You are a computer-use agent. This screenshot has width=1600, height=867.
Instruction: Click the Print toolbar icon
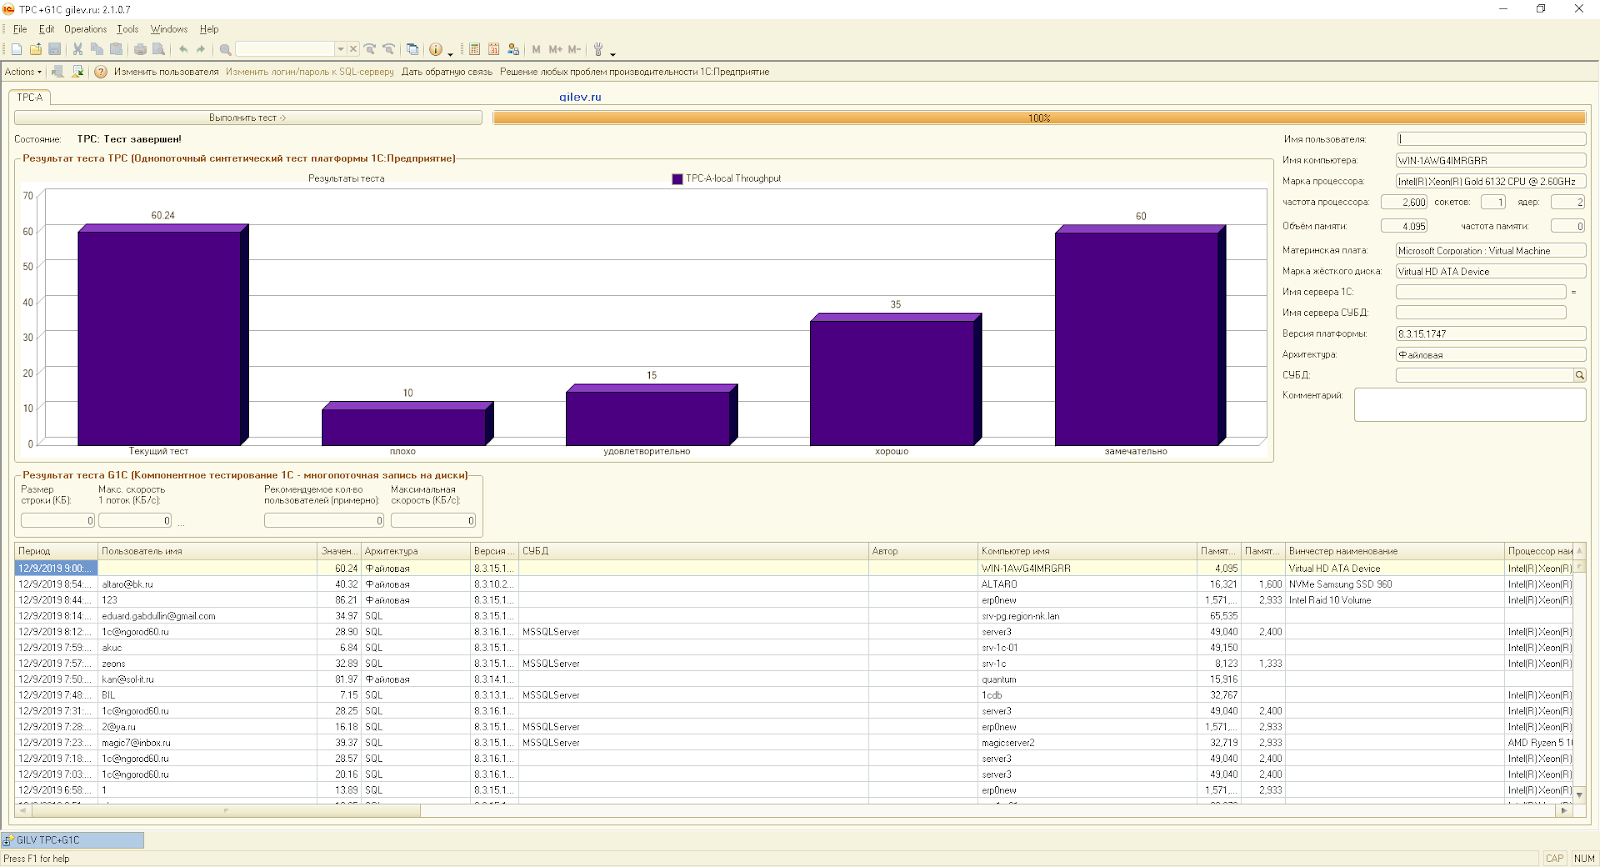[140, 49]
